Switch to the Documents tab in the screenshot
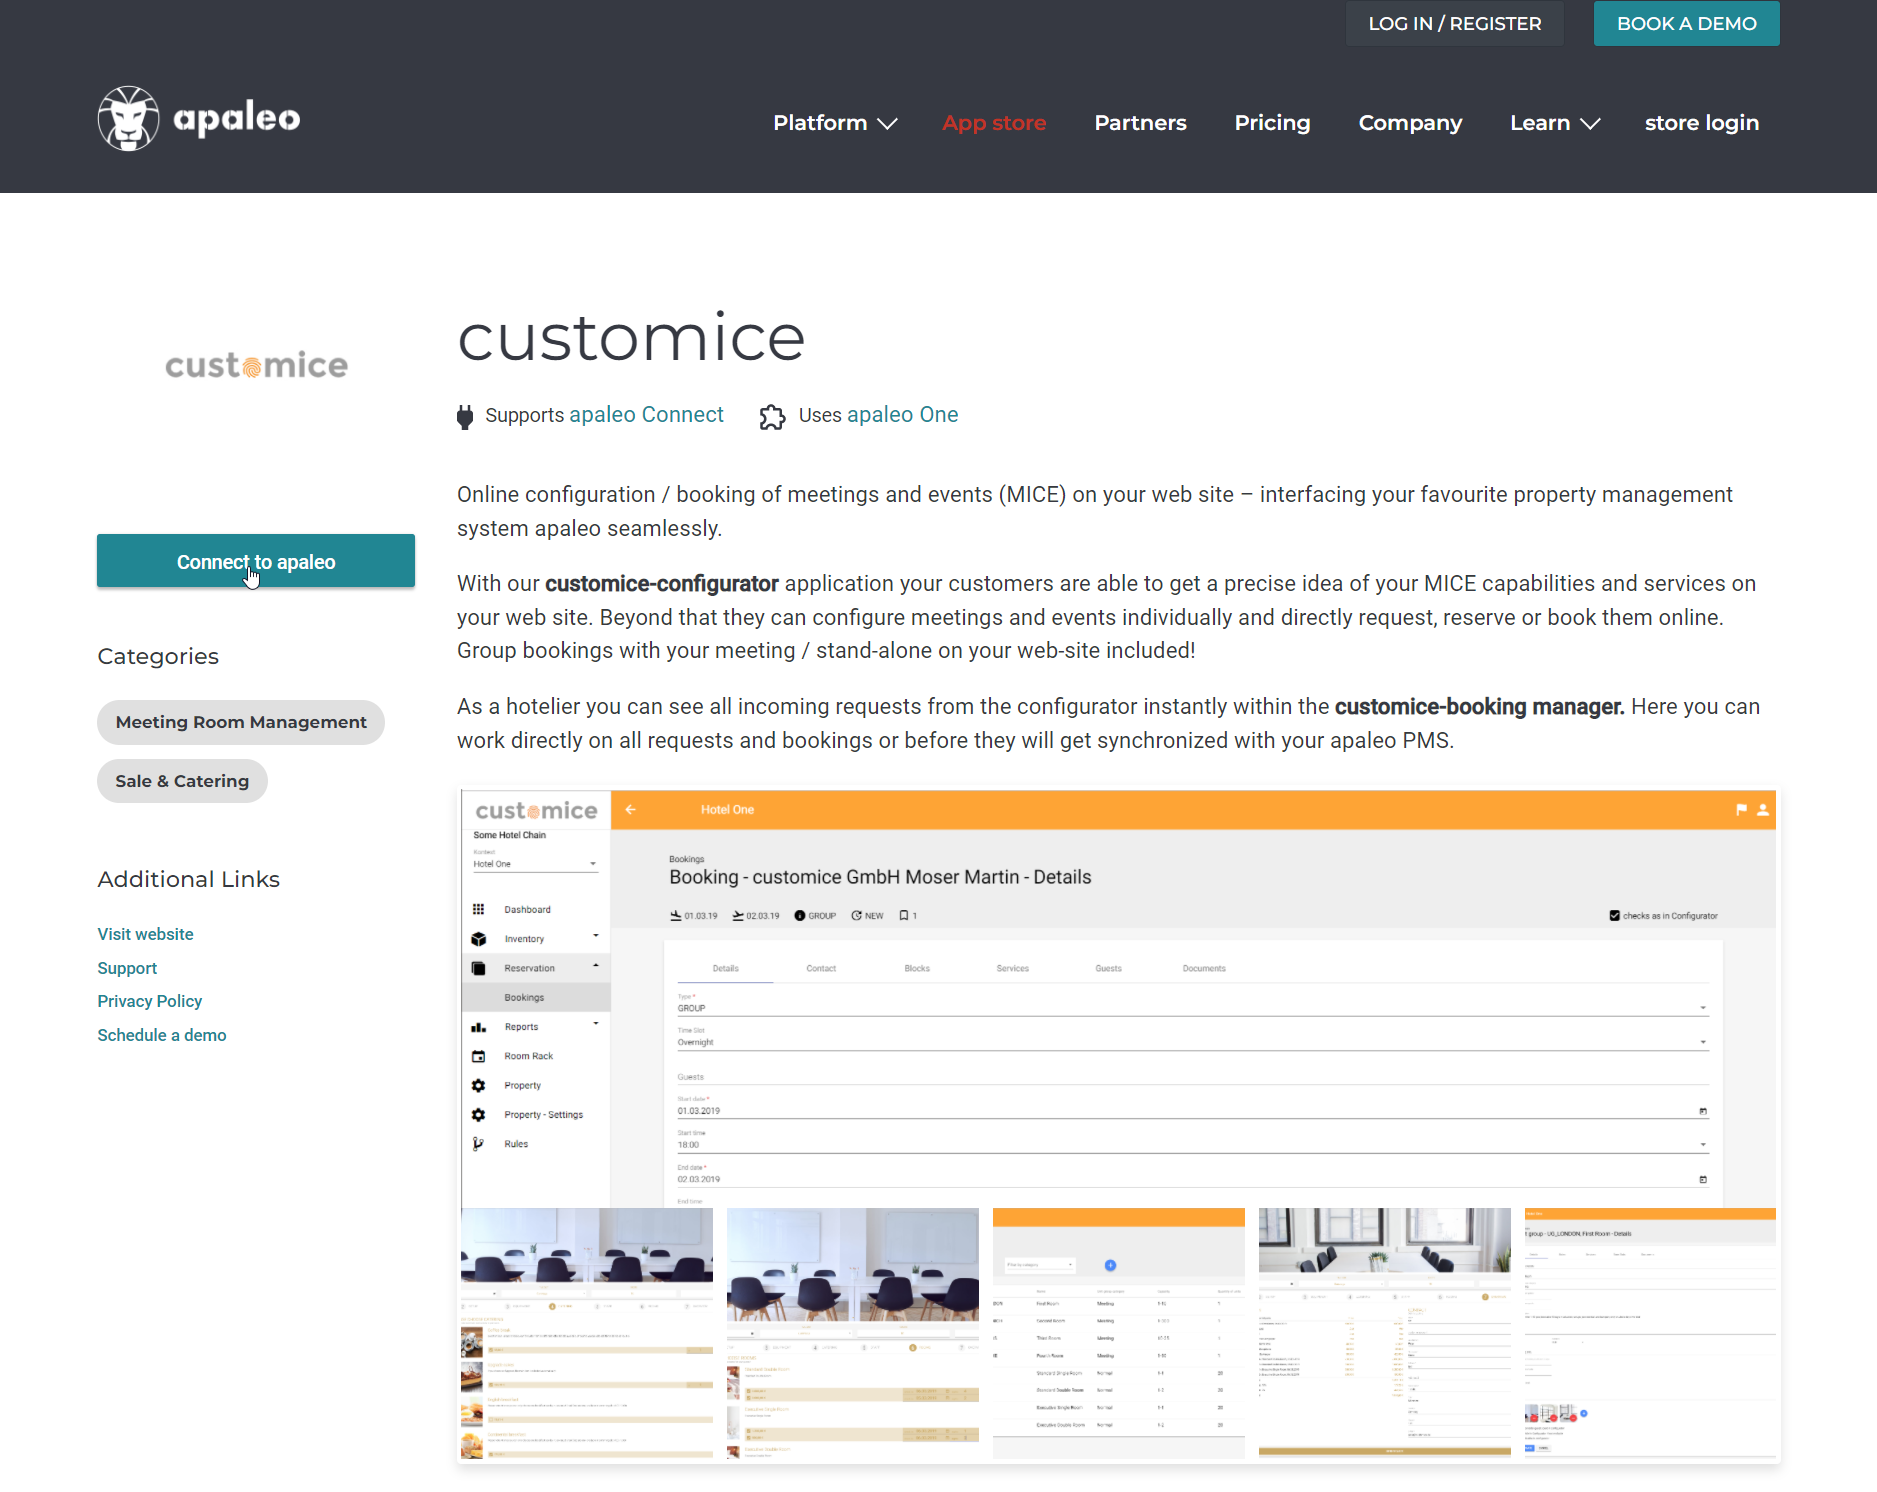1877x1492 pixels. (1204, 968)
